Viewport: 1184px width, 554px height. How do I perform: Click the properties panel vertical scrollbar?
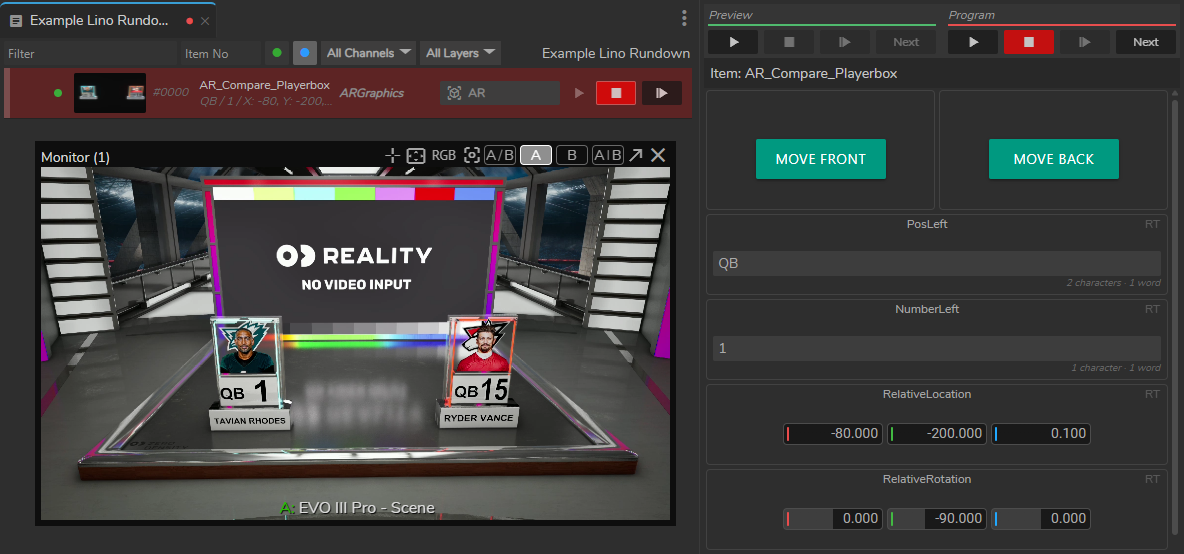click(x=1174, y=317)
